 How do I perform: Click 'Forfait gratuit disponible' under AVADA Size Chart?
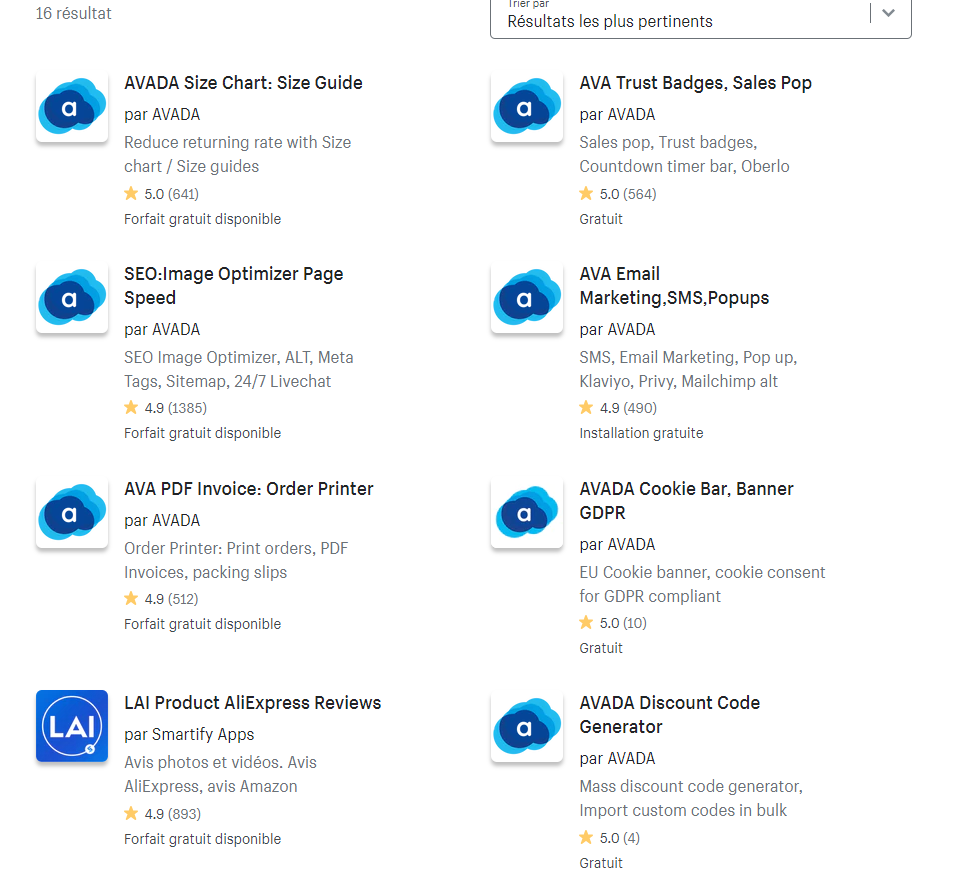pos(203,219)
